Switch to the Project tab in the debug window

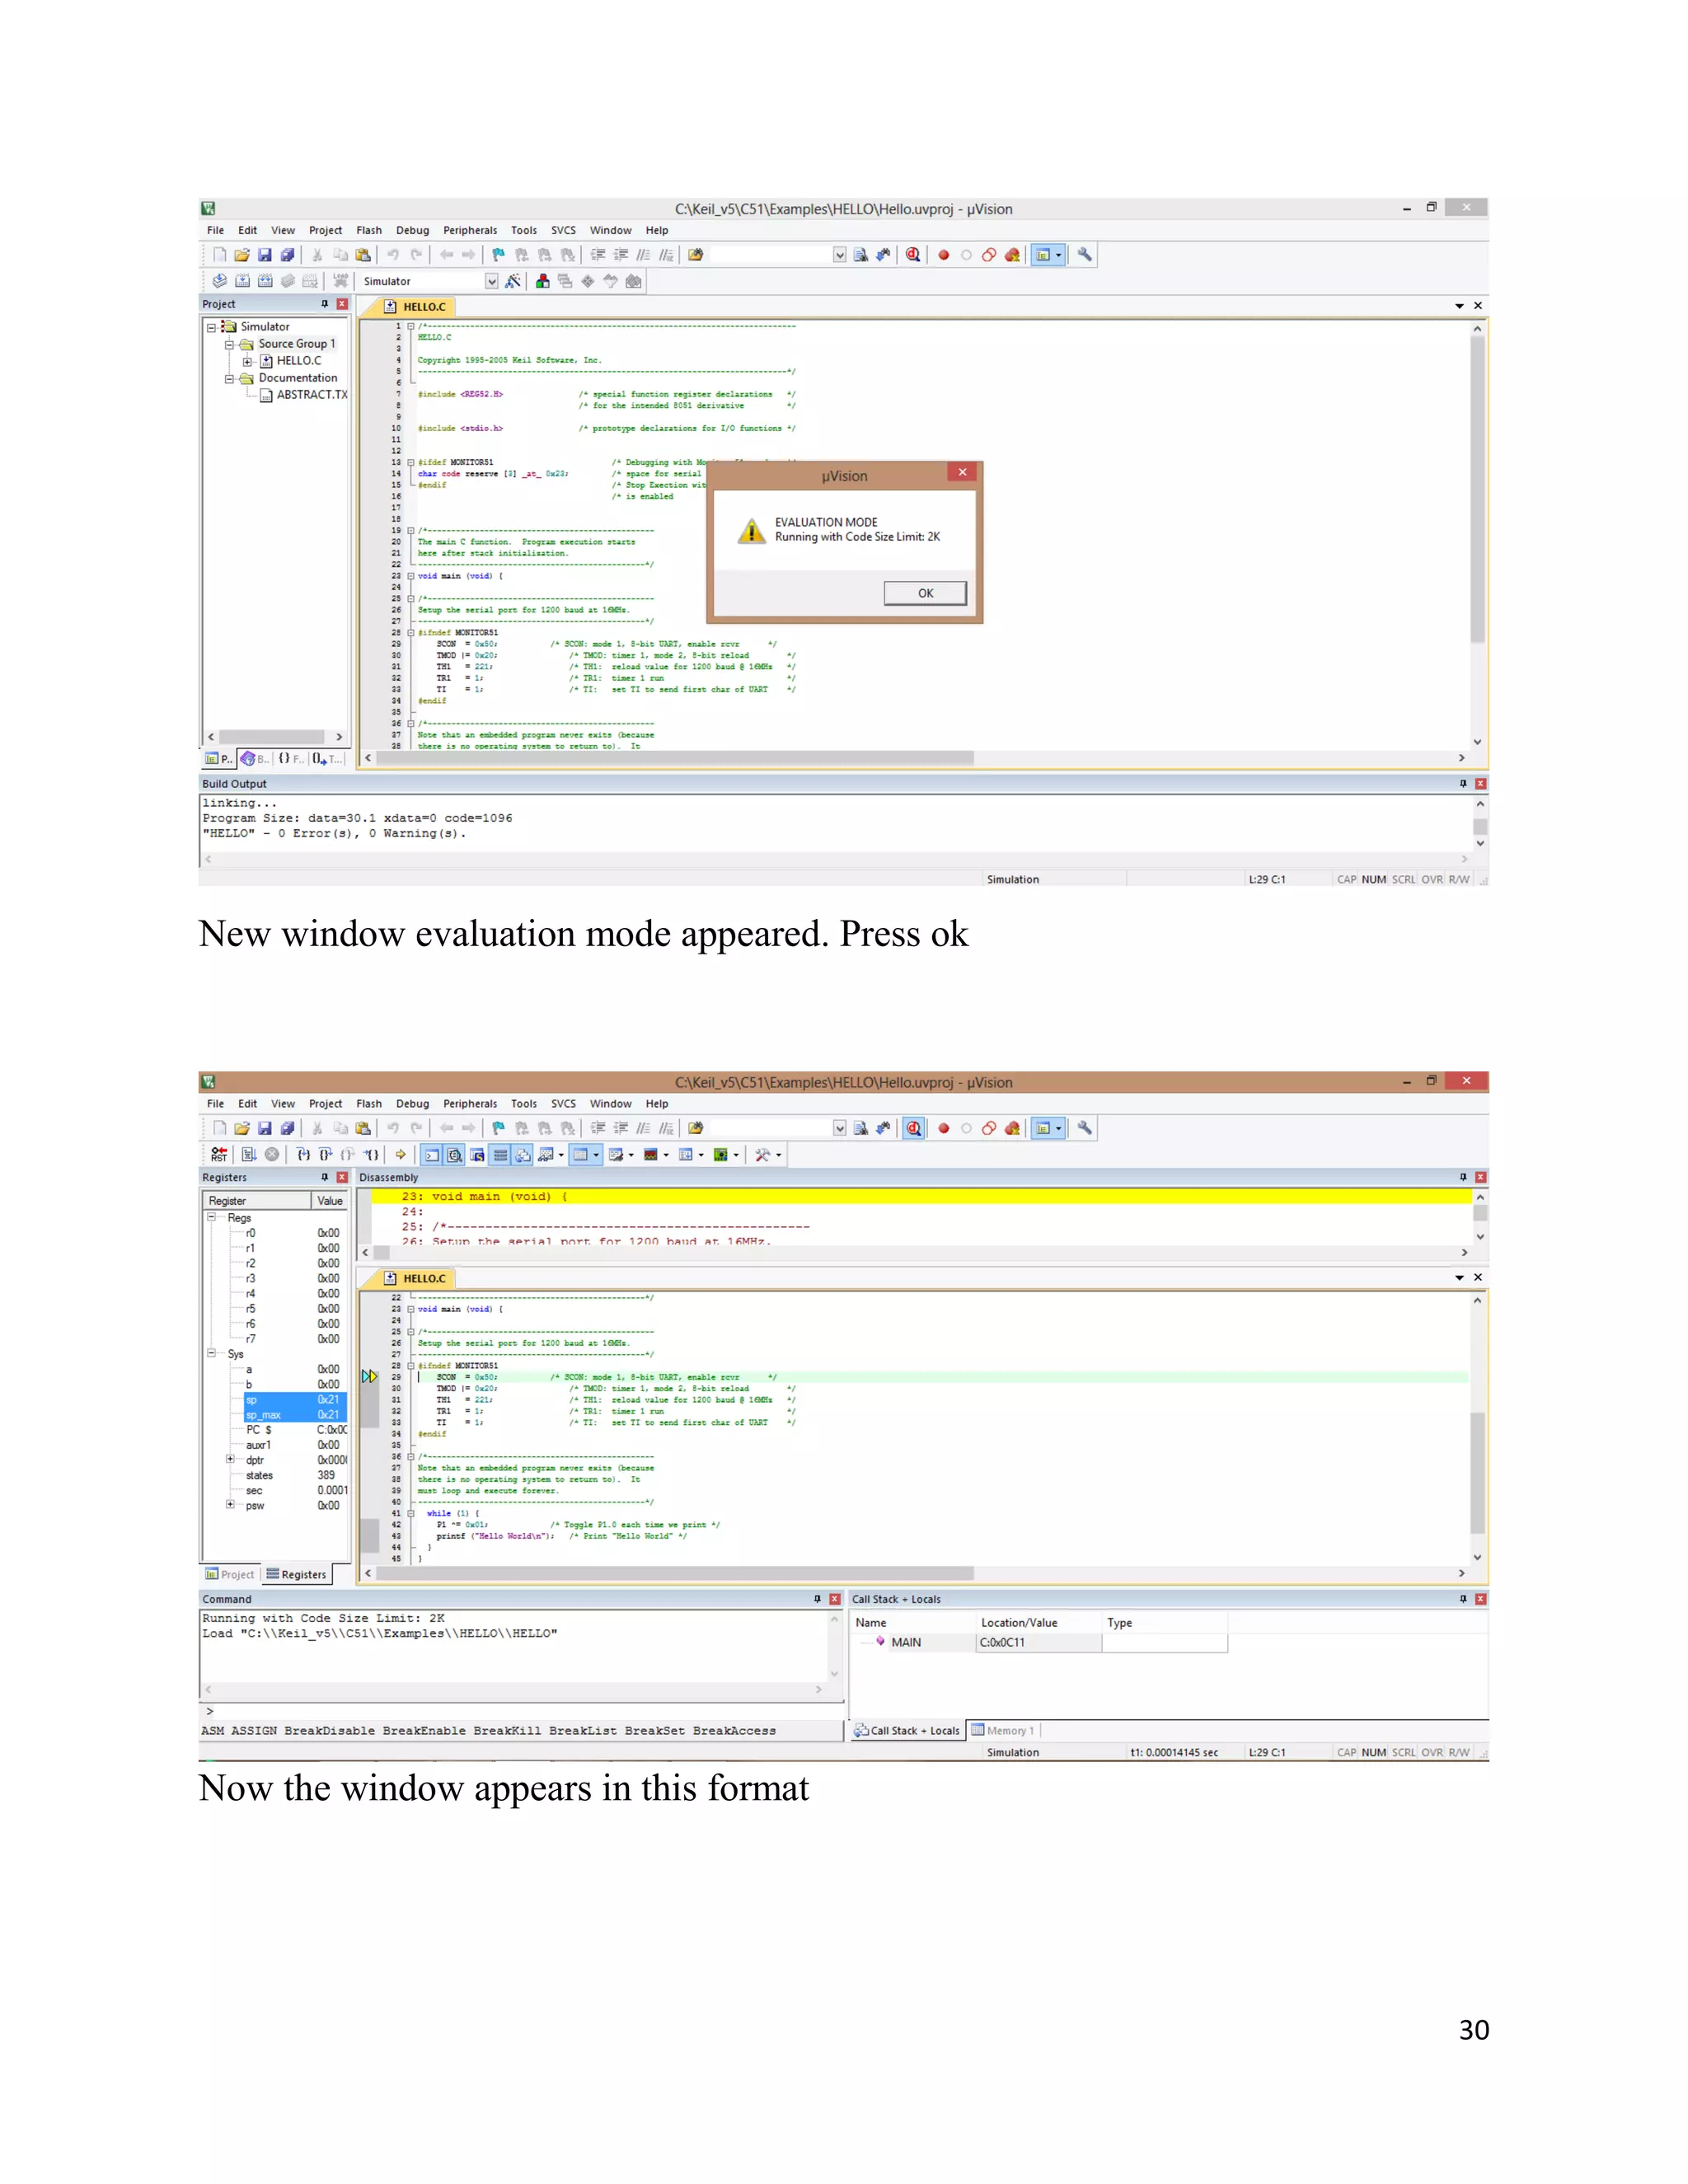coord(231,1574)
